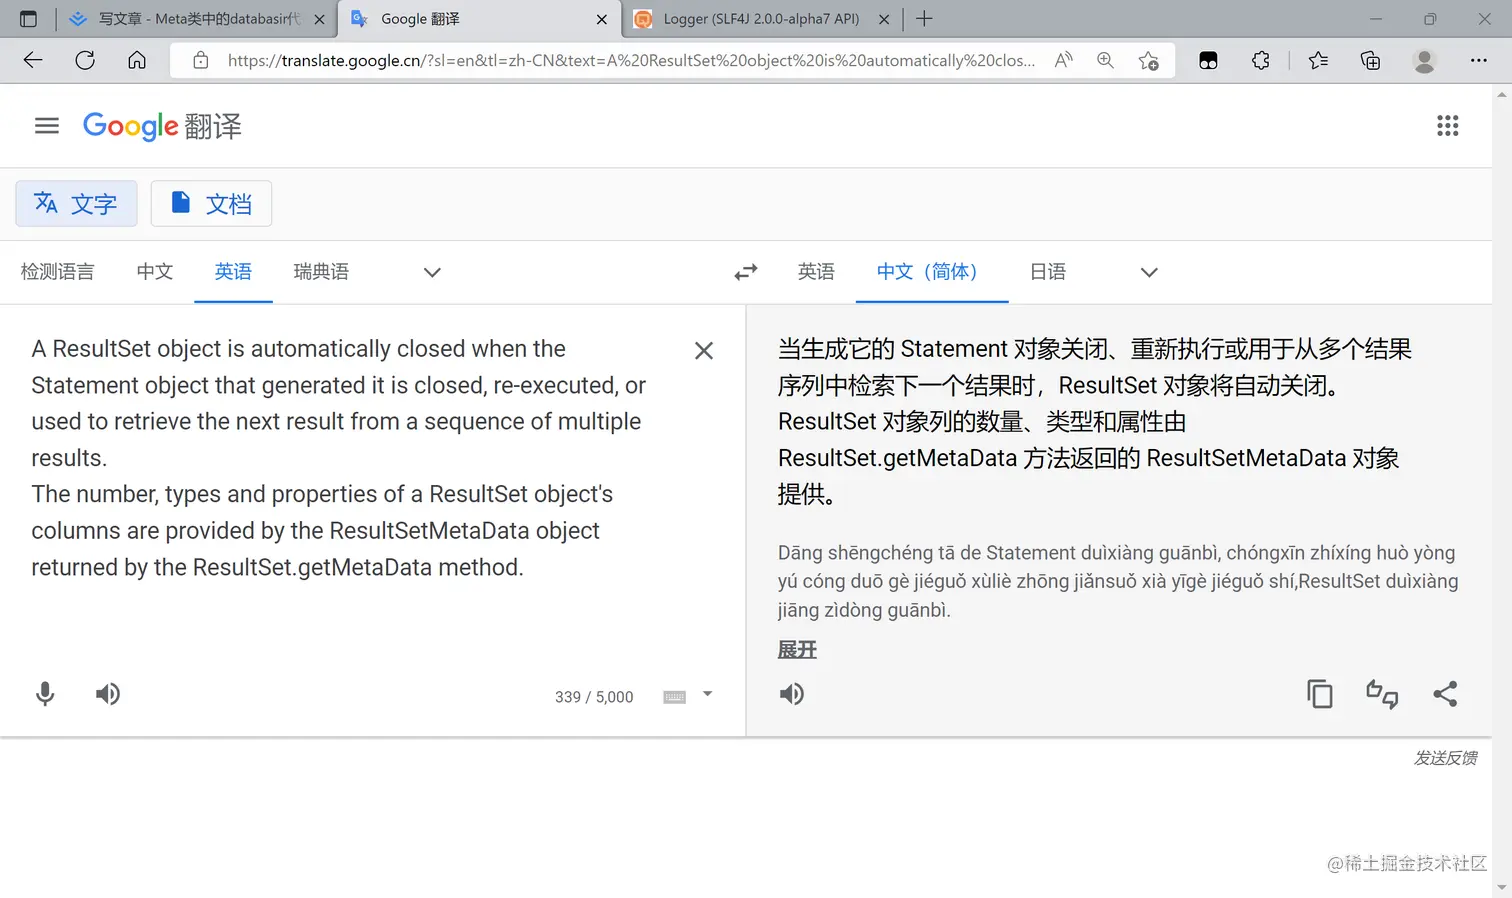The width and height of the screenshot is (1512, 898).
Task: Expand the target language list chevron
Action: [x=1149, y=272]
